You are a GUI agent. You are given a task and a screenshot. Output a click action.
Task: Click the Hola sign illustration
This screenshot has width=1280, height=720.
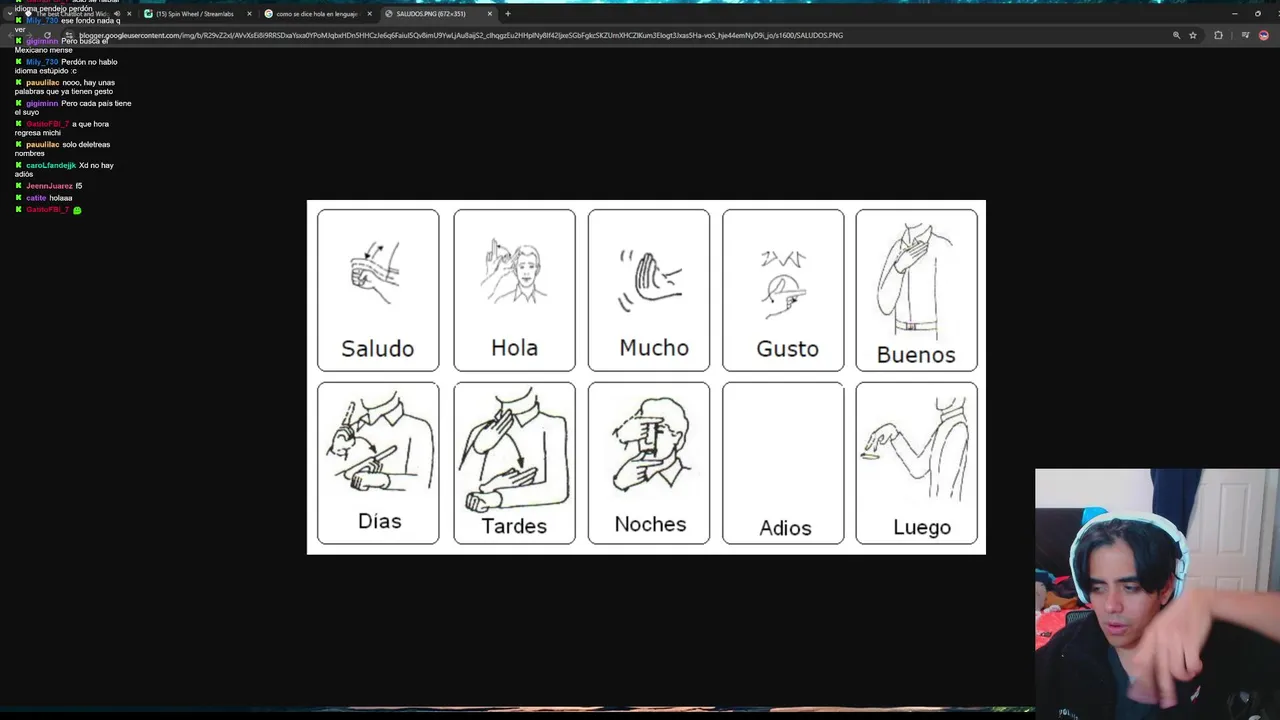[514, 271]
